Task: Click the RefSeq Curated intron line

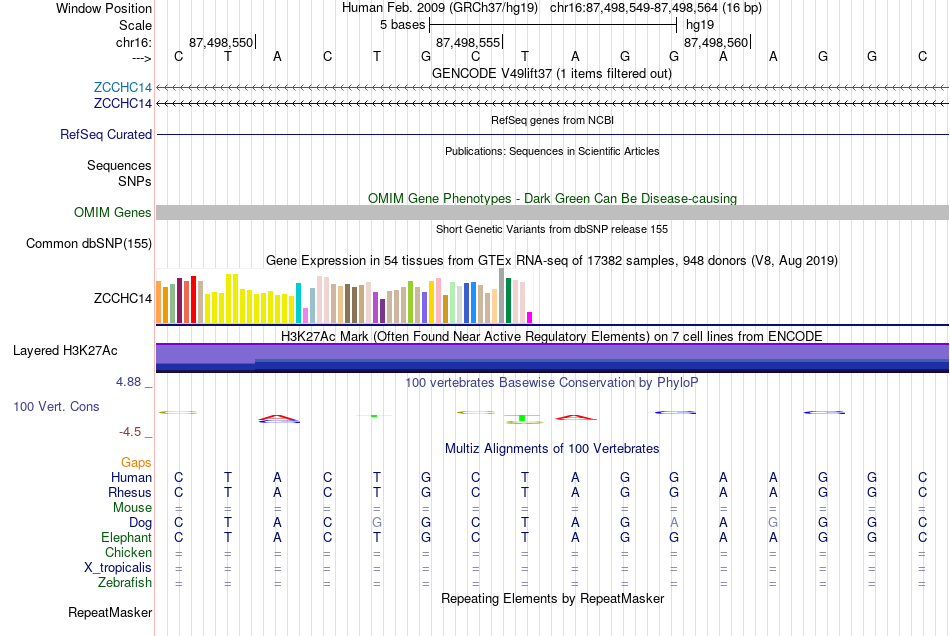Action: pyautogui.click(x=553, y=134)
